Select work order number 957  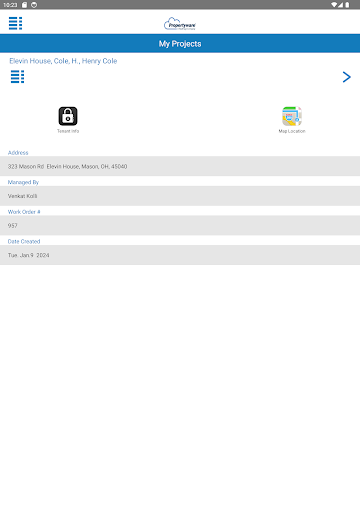(x=180, y=226)
